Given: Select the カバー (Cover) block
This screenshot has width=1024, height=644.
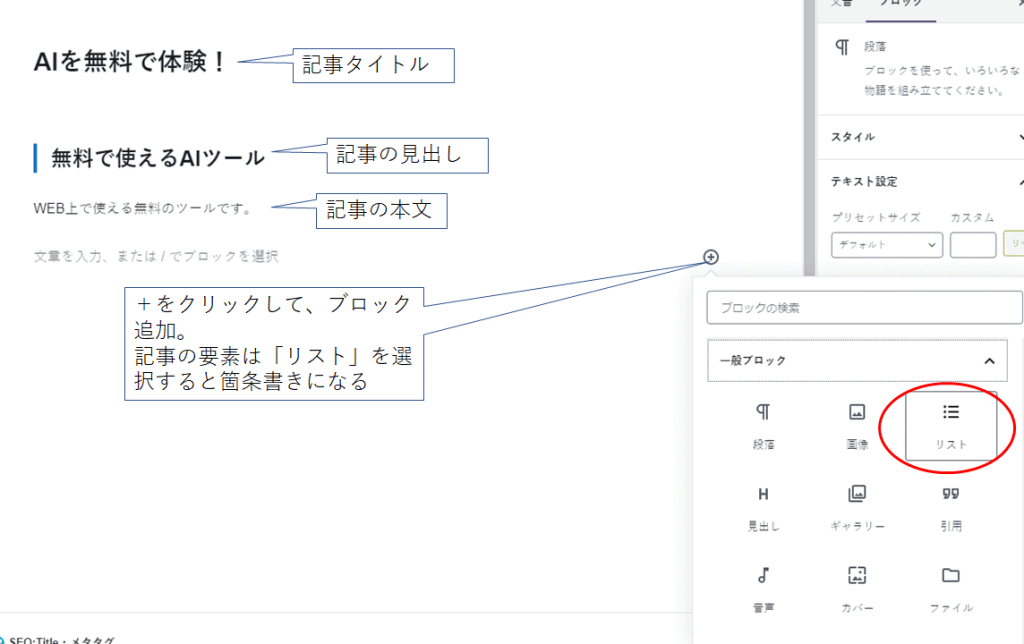Looking at the screenshot, I should click(856, 588).
